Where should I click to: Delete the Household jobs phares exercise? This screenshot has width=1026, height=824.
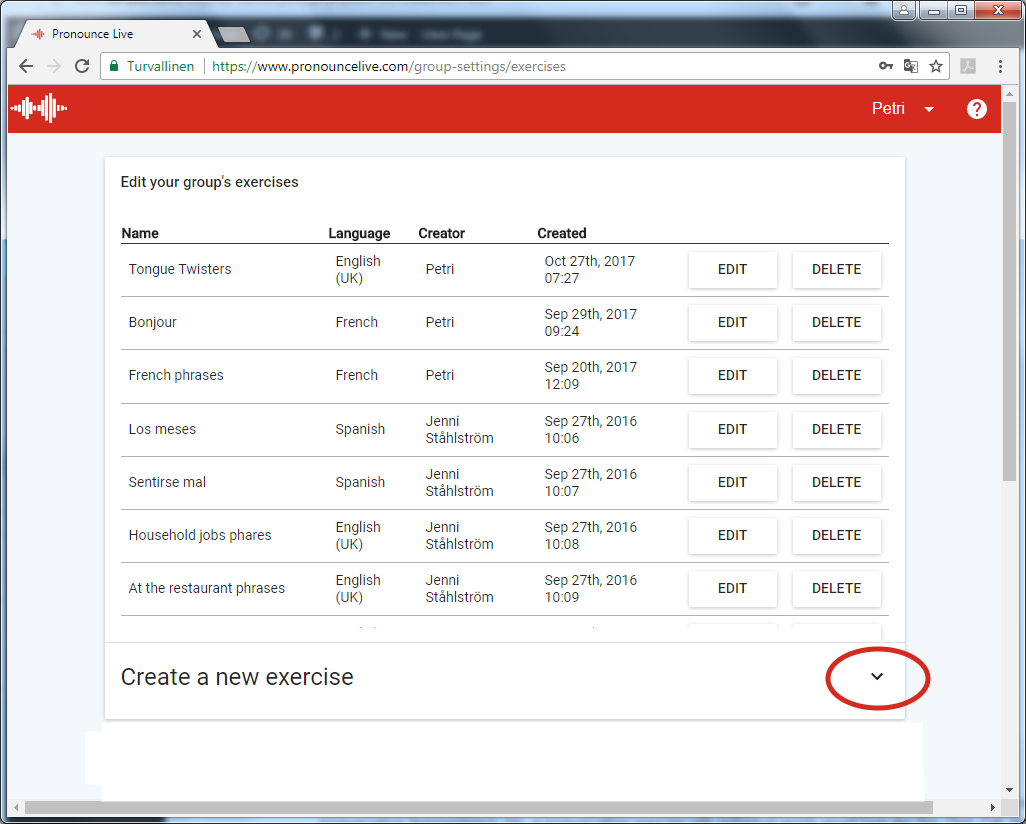tap(836, 535)
